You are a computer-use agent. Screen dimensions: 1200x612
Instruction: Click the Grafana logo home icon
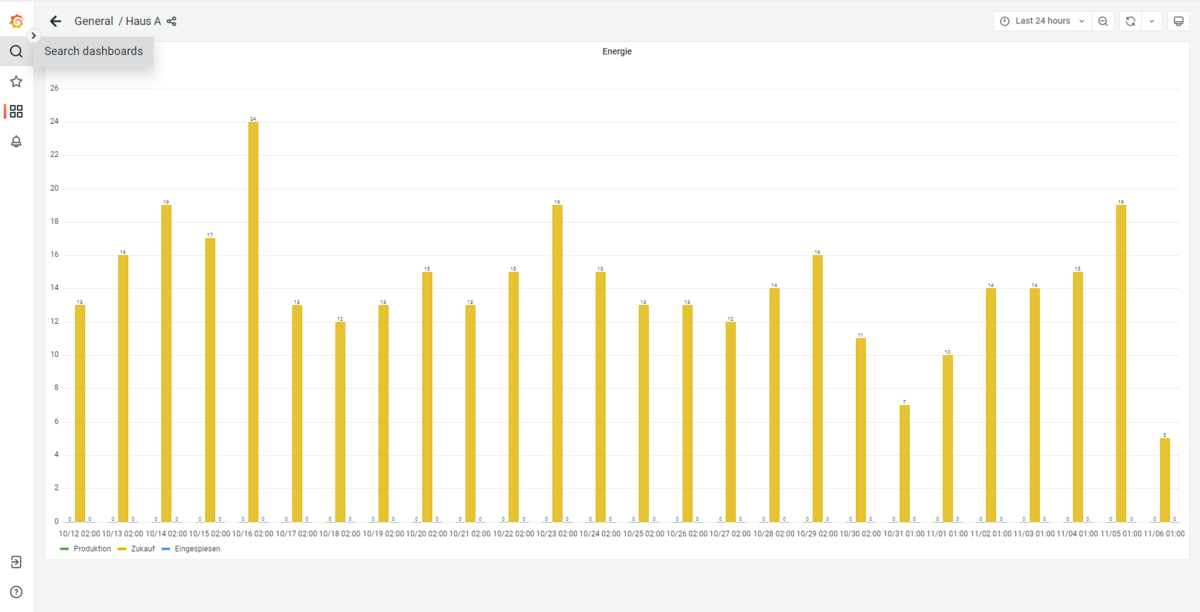[x=16, y=21]
